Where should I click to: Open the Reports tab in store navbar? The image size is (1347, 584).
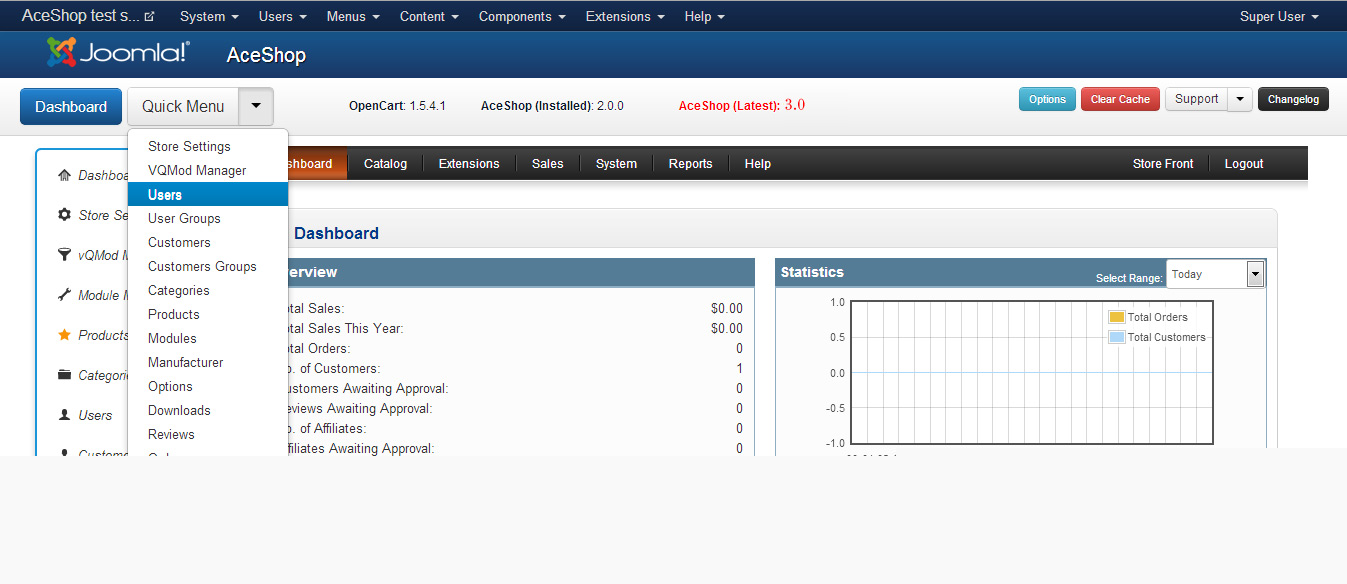point(691,163)
